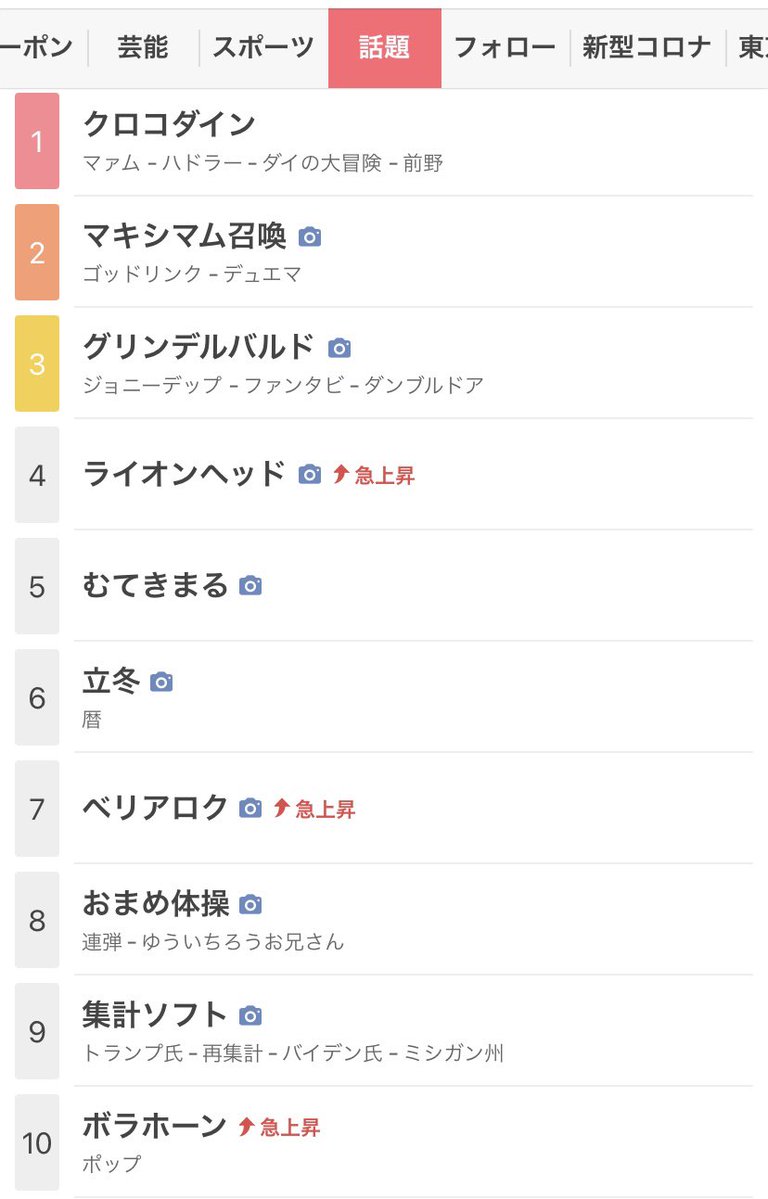Click camera icon next to マキシマム召喚
This screenshot has height=1199, width=768.
(x=310, y=237)
